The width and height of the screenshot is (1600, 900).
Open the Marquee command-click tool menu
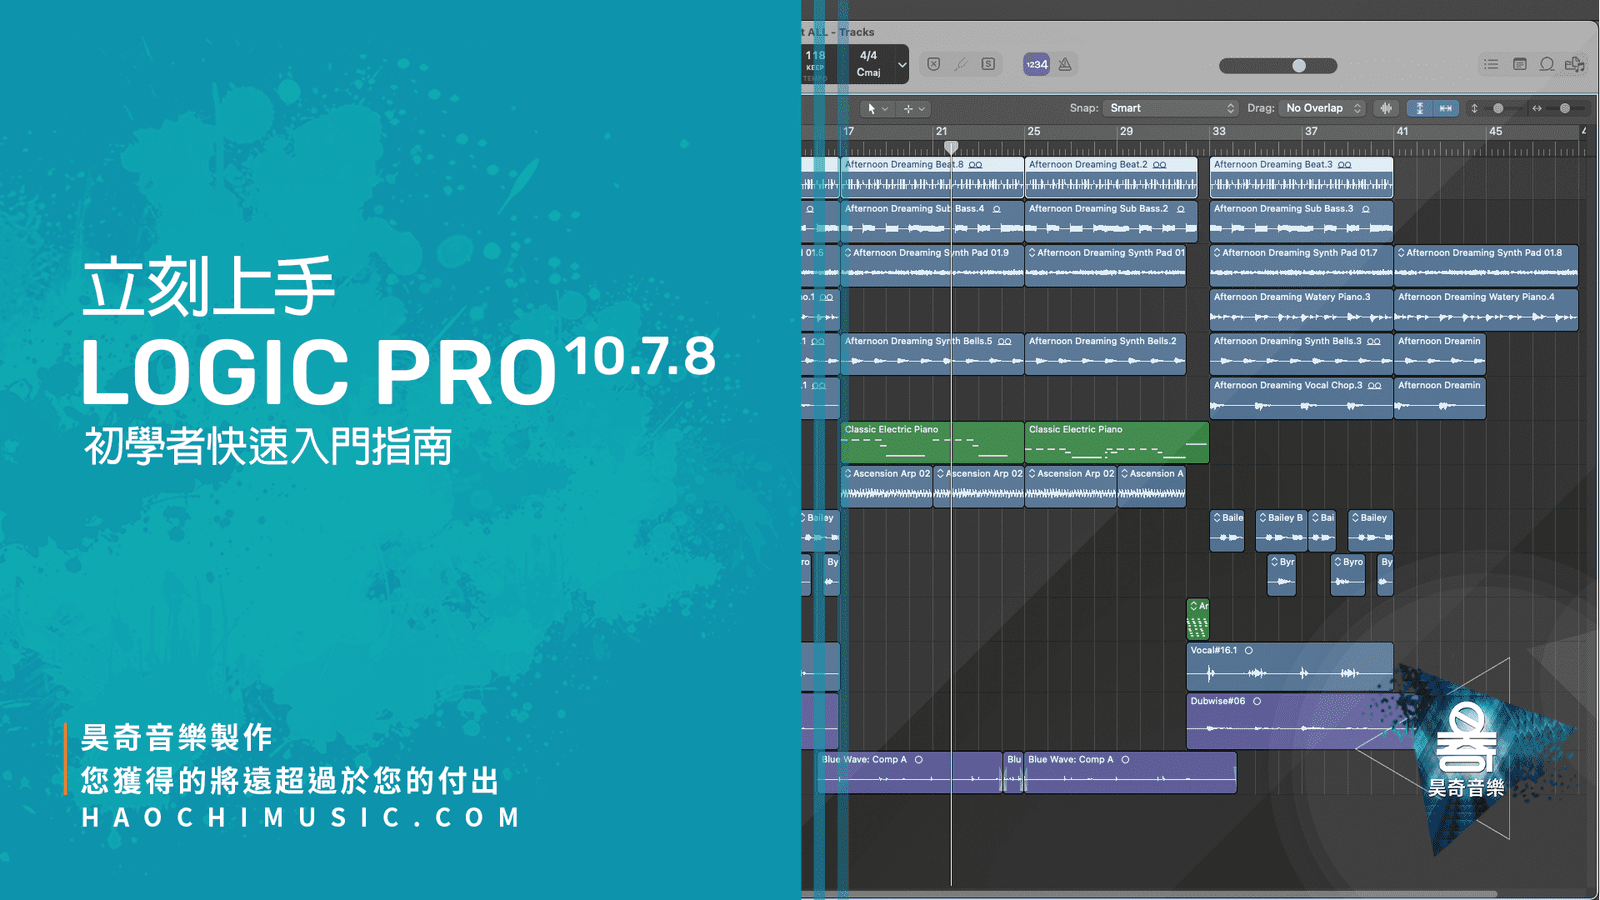[x=914, y=108]
